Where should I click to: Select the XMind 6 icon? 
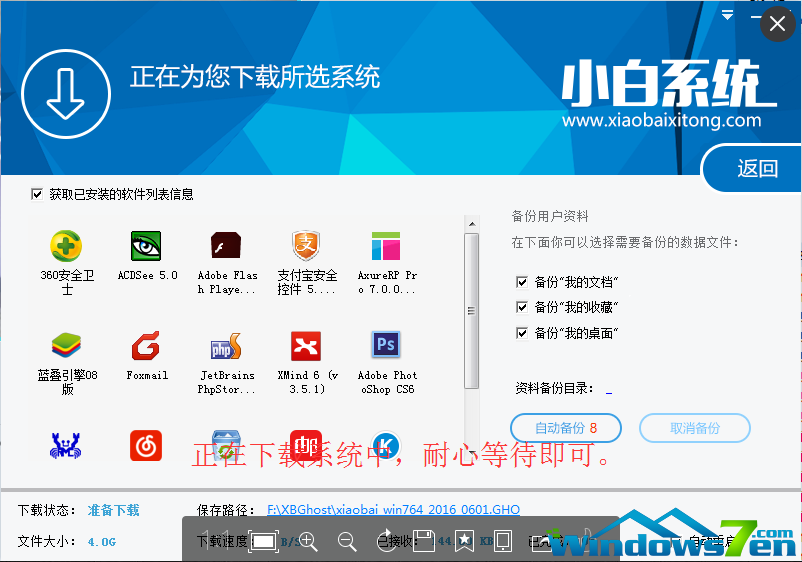307,346
